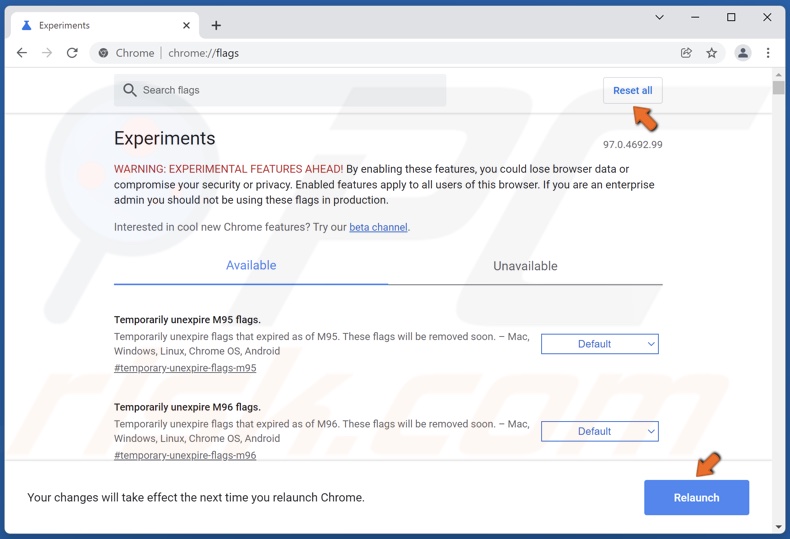This screenshot has width=790, height=539.
Task: Click the scrollbar up arrow
Action: (x=778, y=75)
